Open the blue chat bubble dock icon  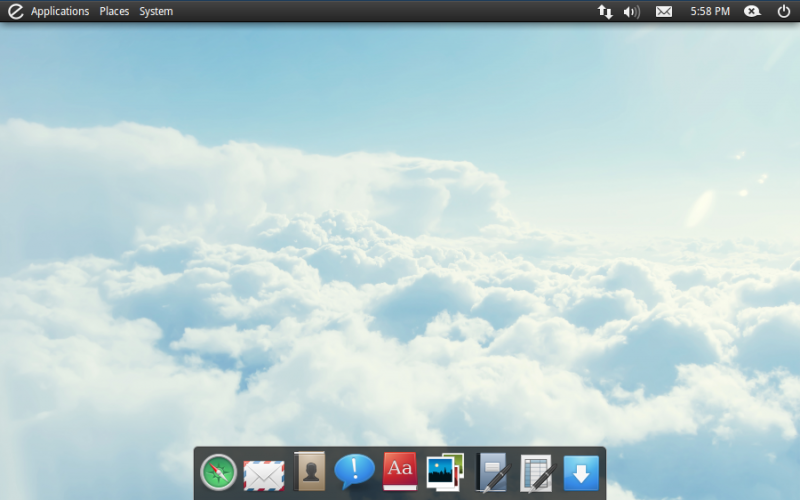click(354, 470)
